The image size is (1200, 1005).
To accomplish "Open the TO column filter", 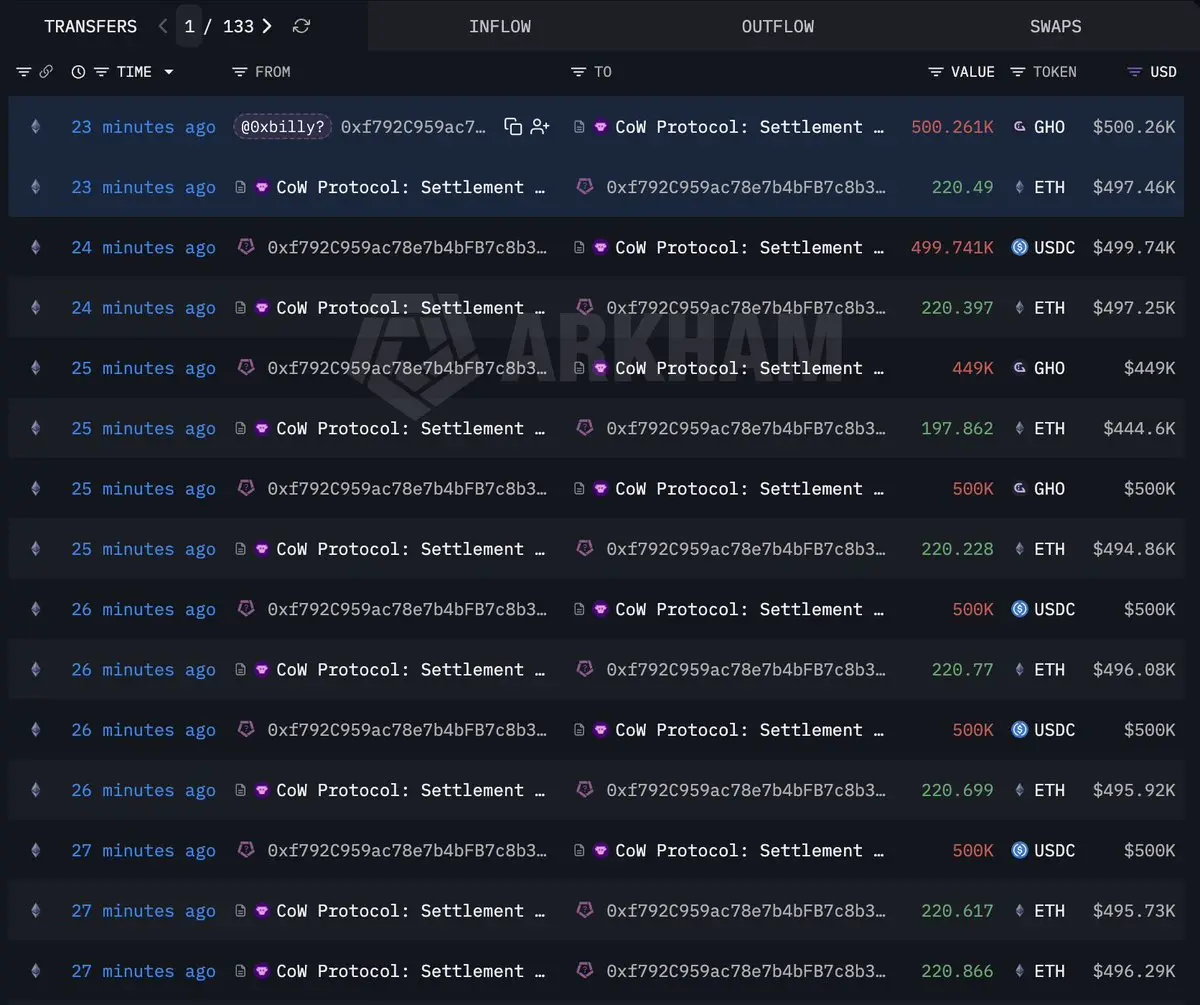I will (578, 72).
